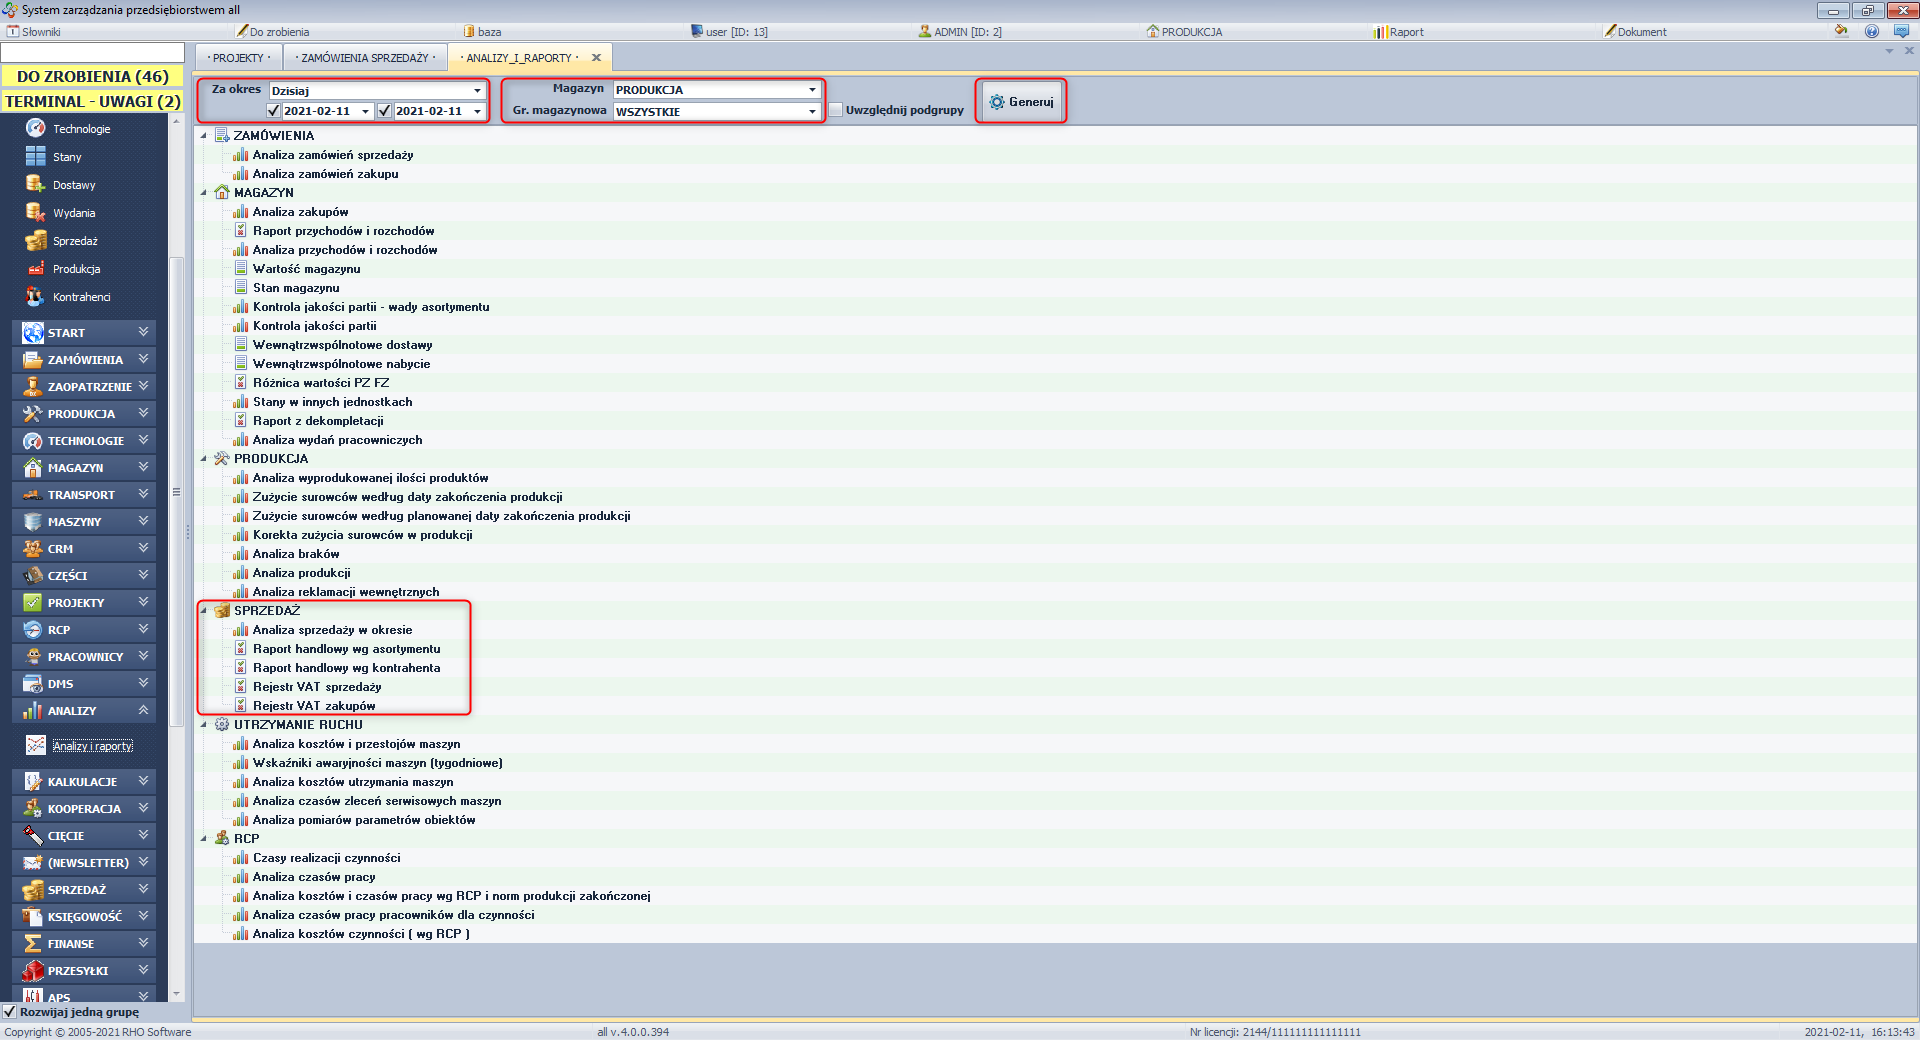Viewport: 1920px width, 1040px height.
Task: Collapse the SPRZEDAŻ tree group
Action: 204,611
